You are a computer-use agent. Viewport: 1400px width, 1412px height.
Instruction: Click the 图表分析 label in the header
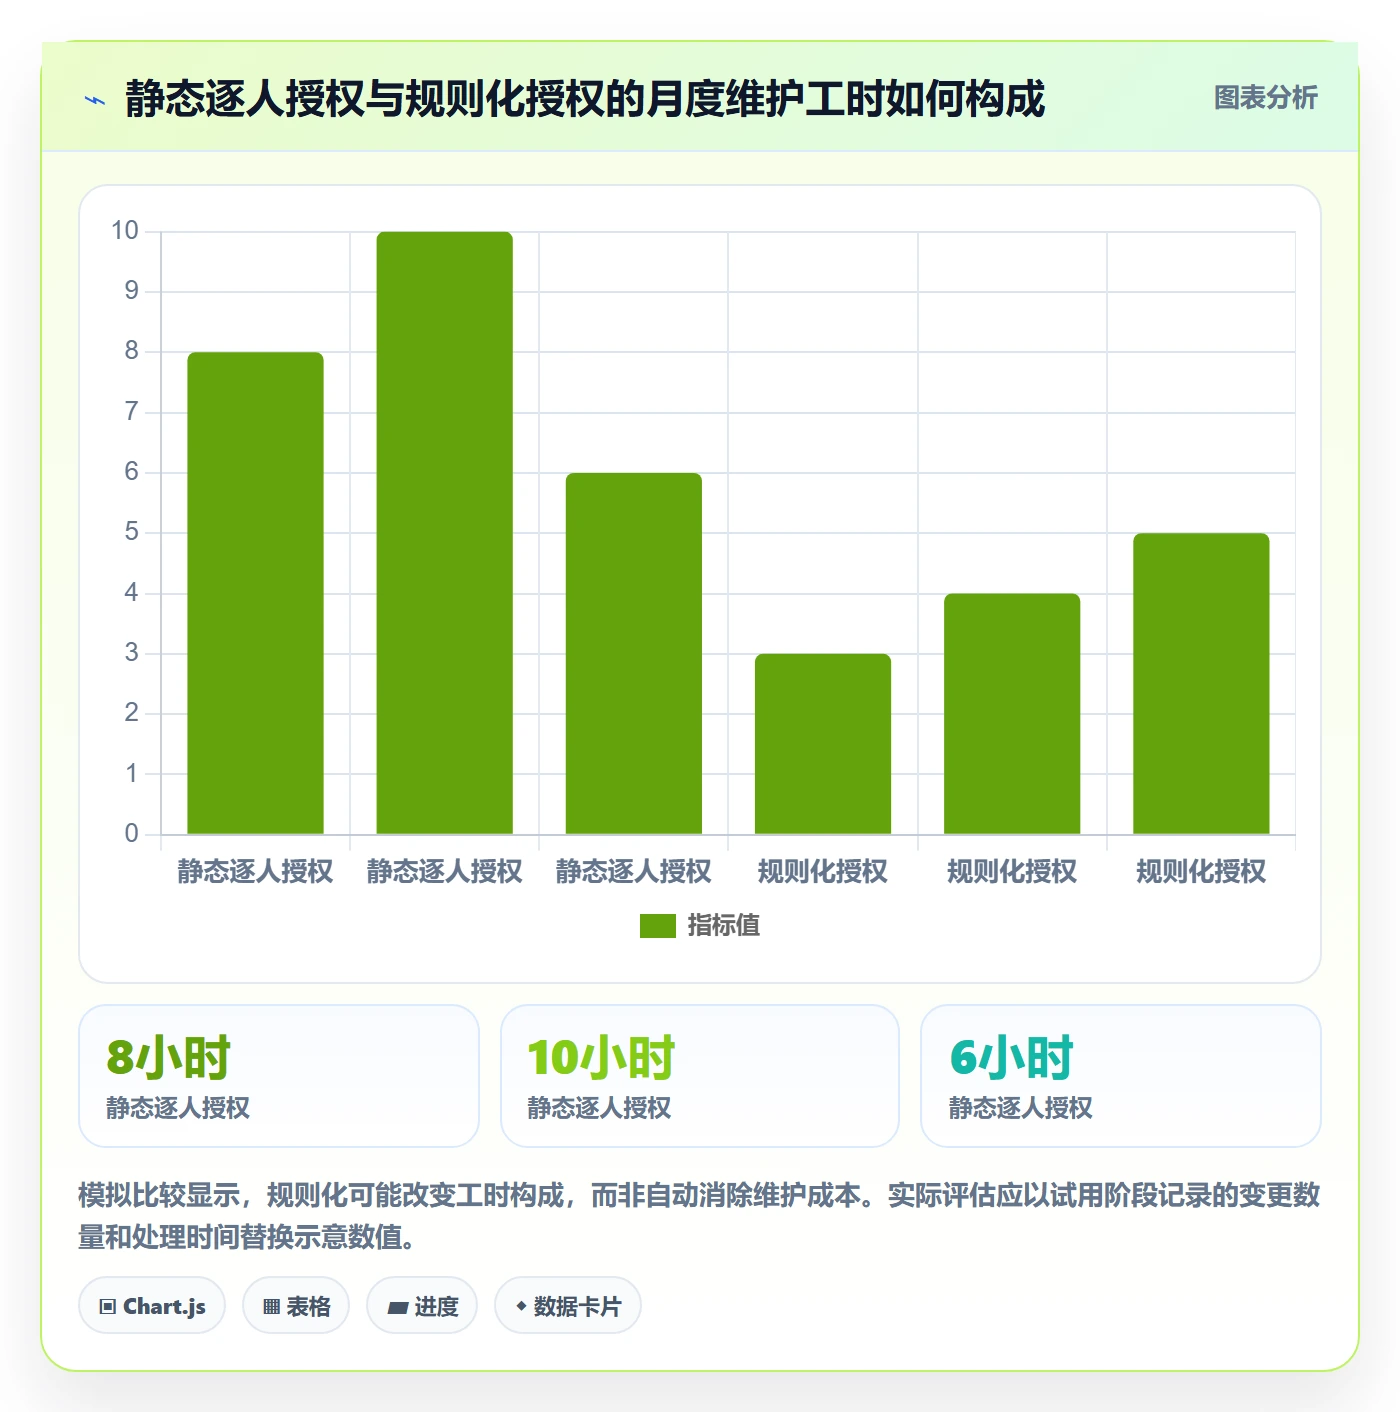click(x=1265, y=98)
